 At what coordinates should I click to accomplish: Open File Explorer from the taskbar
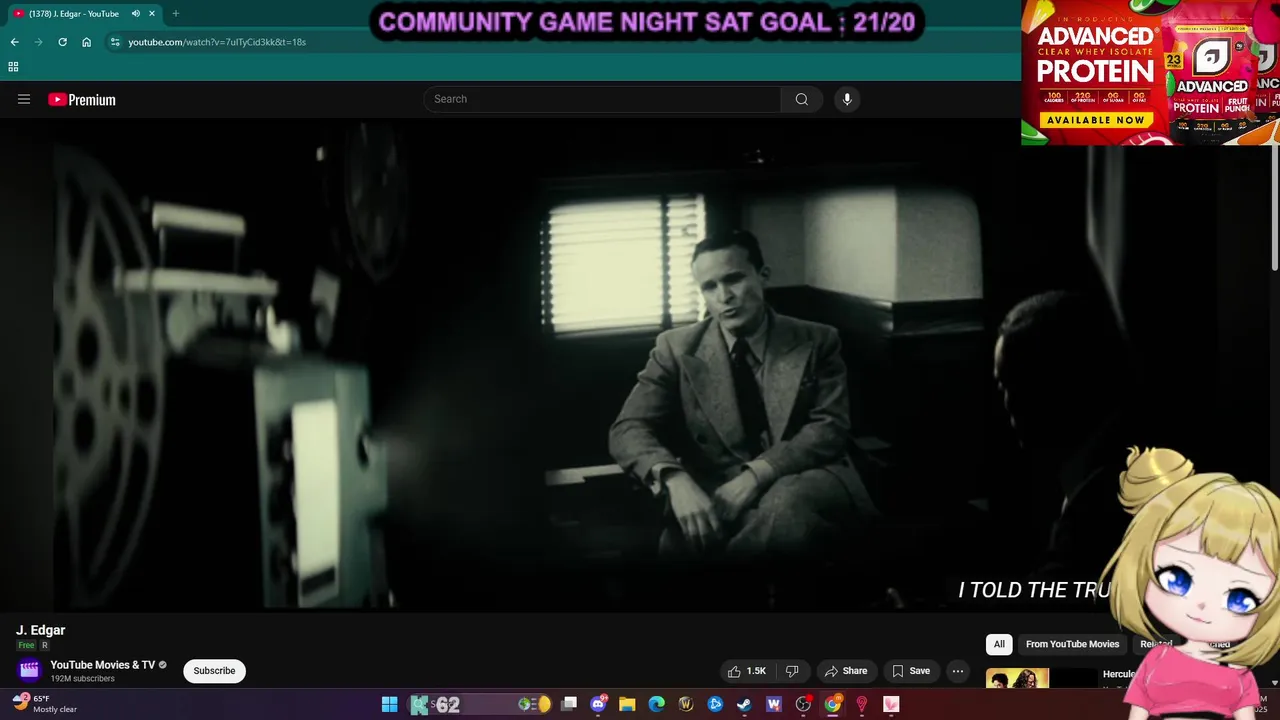[x=627, y=705]
